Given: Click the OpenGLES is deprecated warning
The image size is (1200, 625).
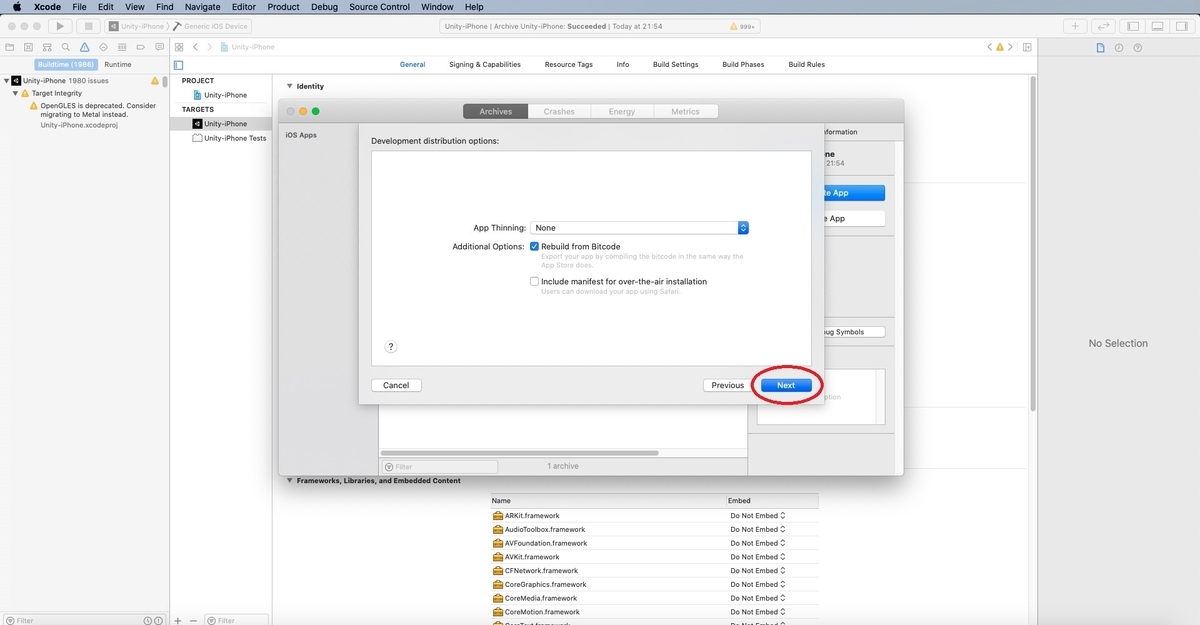Looking at the screenshot, I should click(98, 109).
